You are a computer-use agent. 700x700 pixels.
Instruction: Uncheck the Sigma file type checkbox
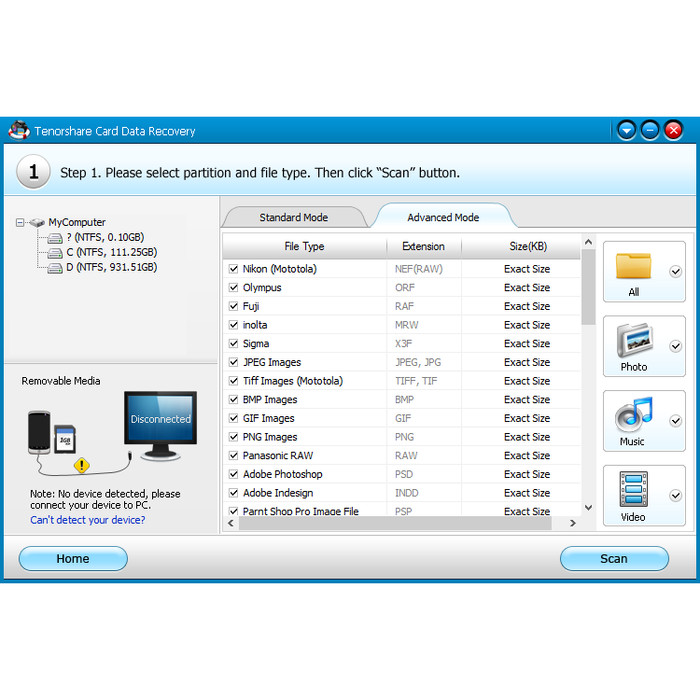[x=233, y=344]
